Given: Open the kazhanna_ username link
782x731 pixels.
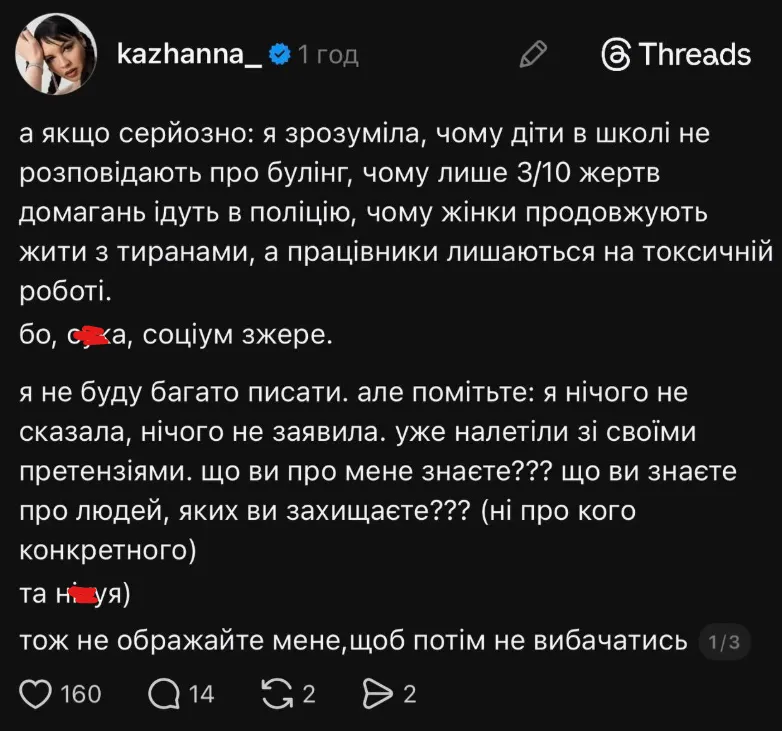Looking at the screenshot, I should 189,54.
